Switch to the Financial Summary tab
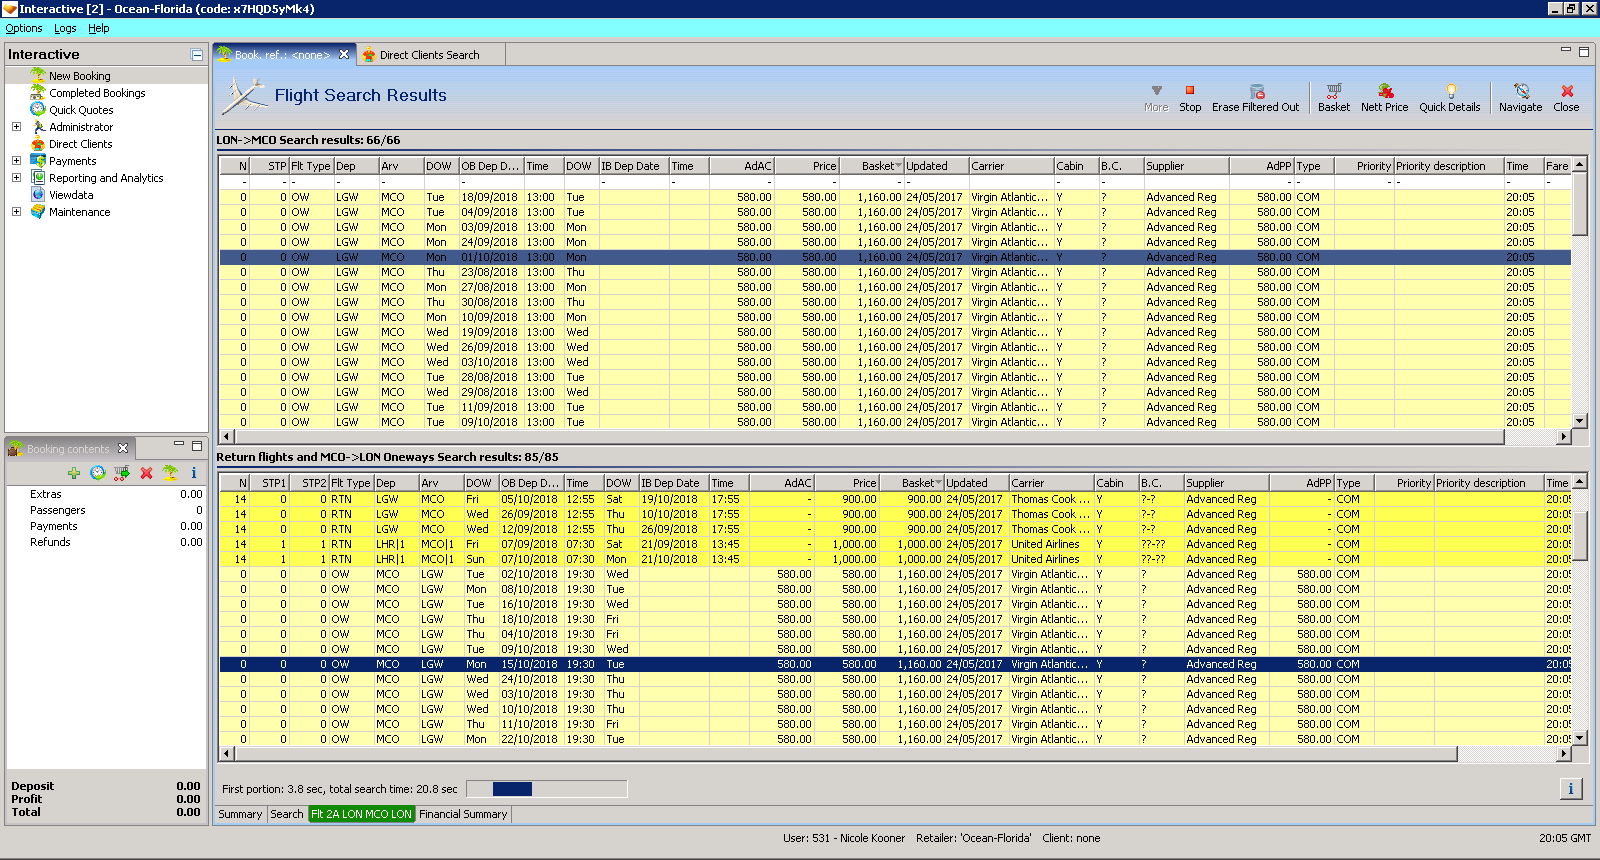Viewport: 1600px width, 860px height. (x=463, y=814)
